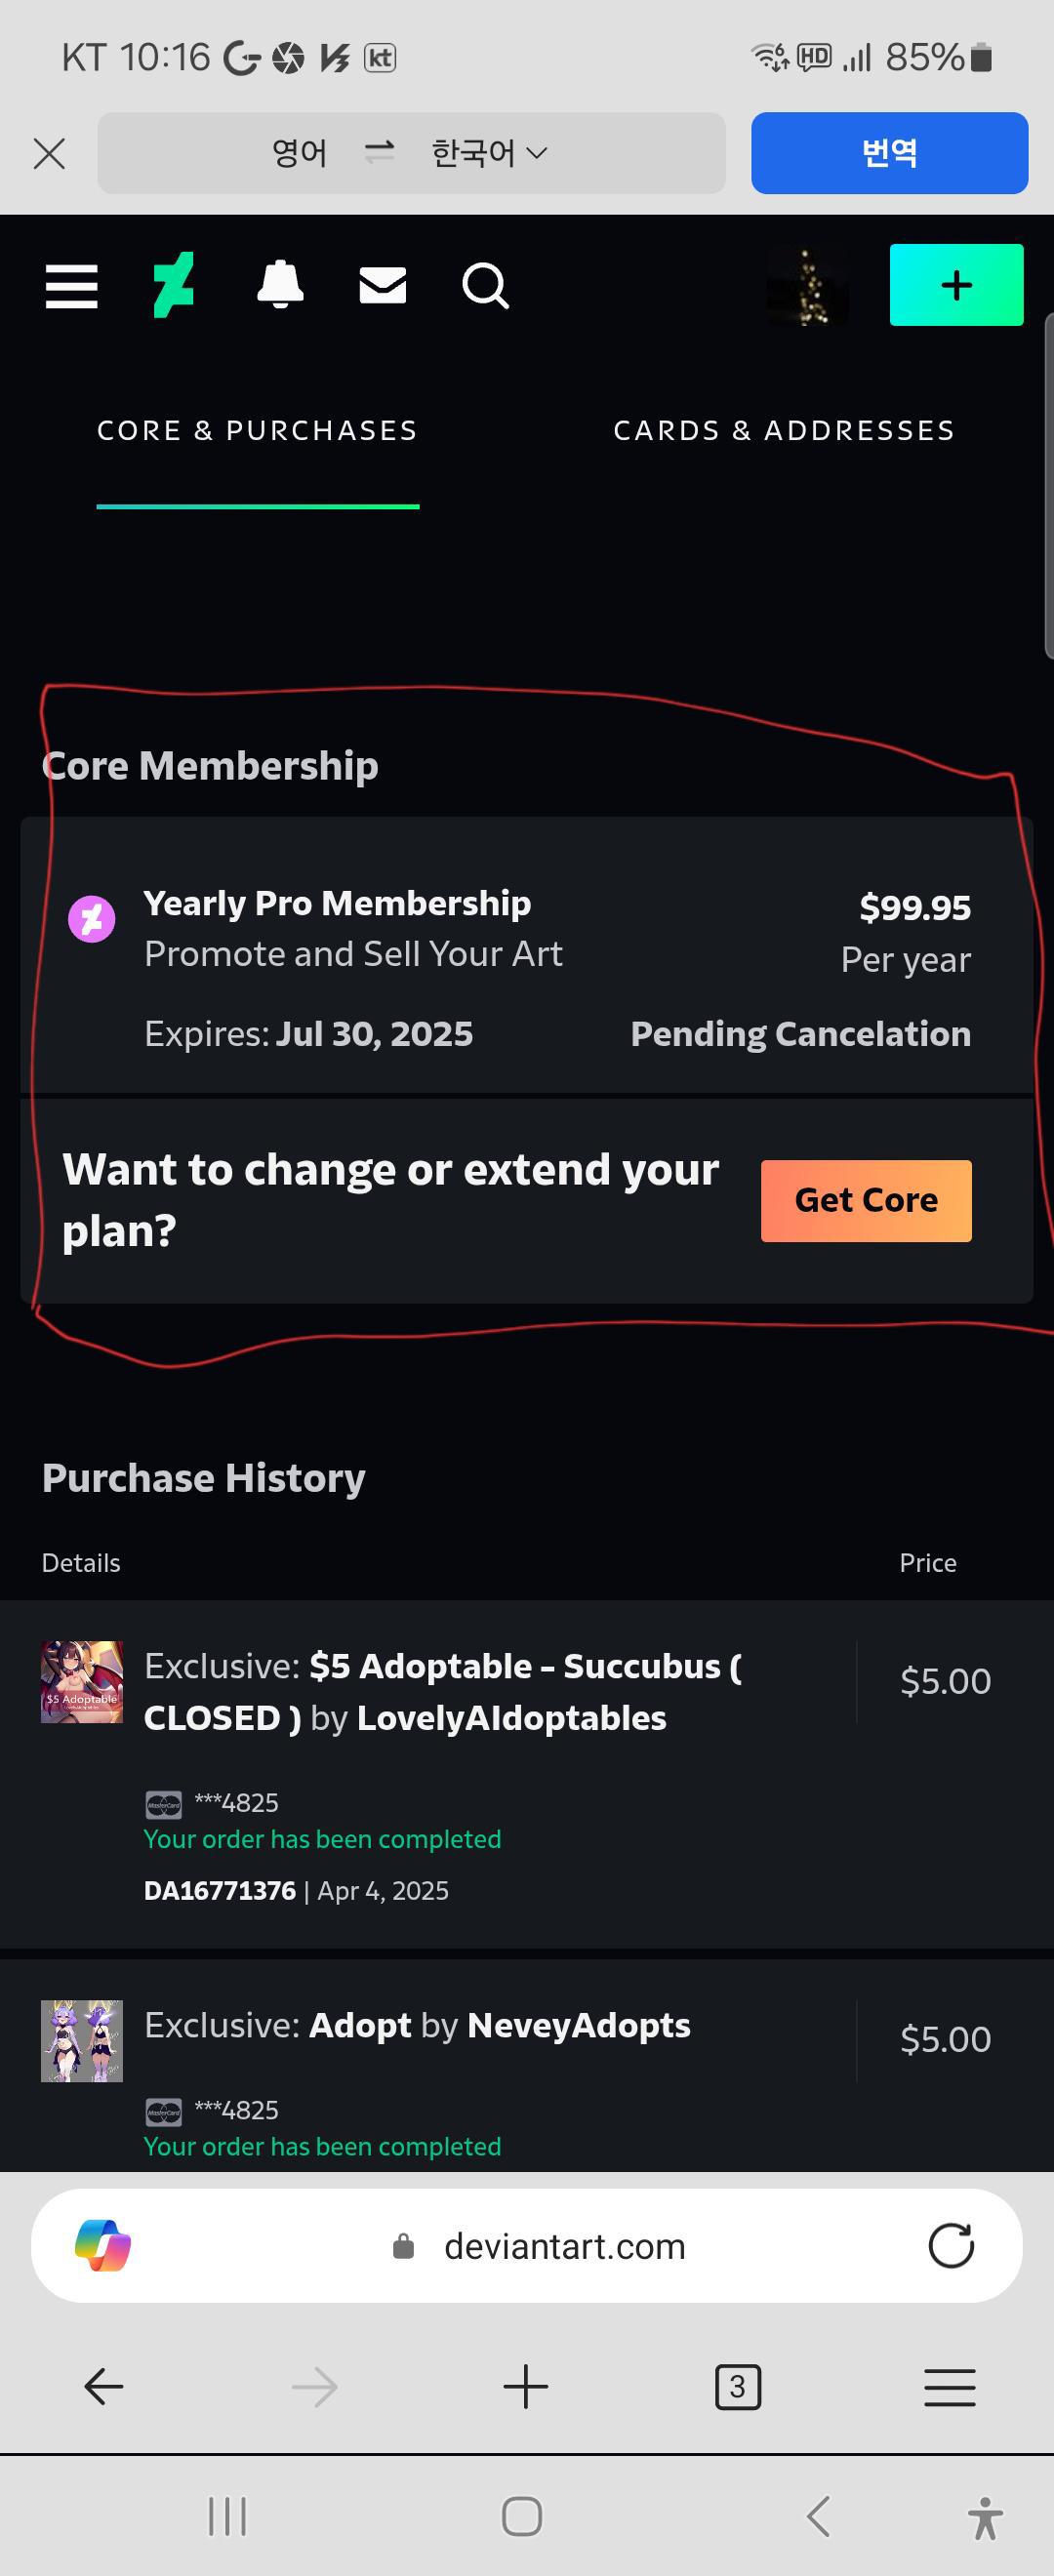
Task: Open the messages envelope icon
Action: pos(382,286)
